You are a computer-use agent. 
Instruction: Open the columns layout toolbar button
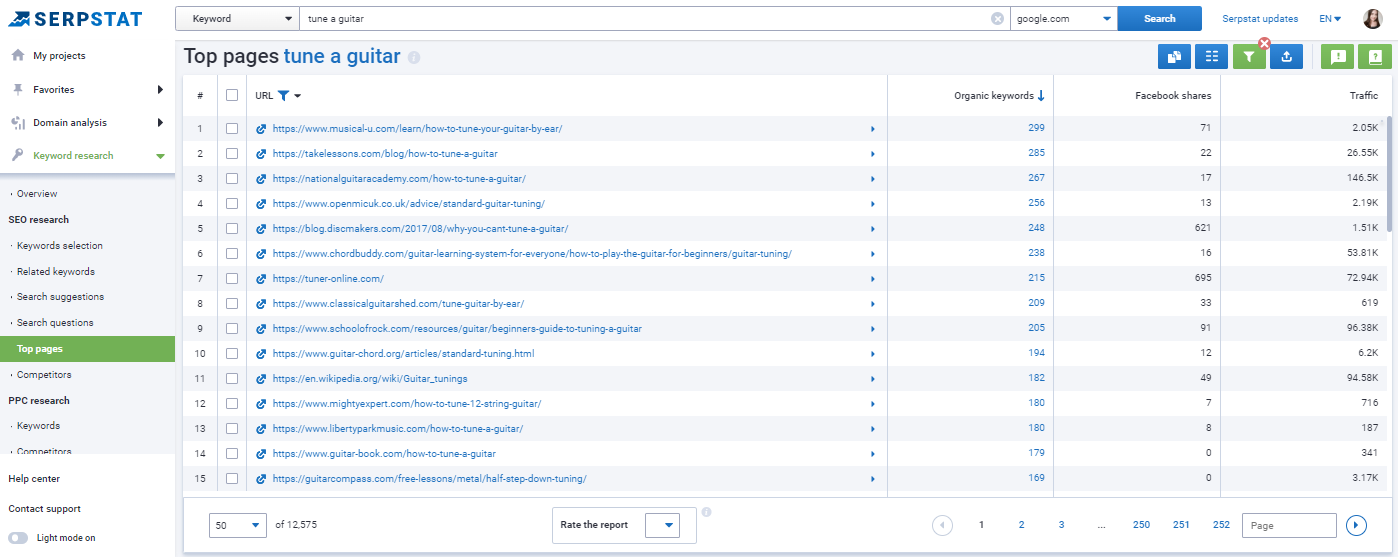[x=1212, y=57]
